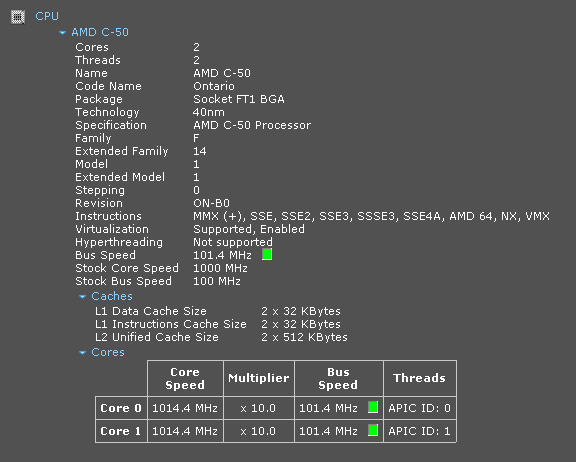
Task: Select the Core 0 row header
Action: click(x=121, y=408)
